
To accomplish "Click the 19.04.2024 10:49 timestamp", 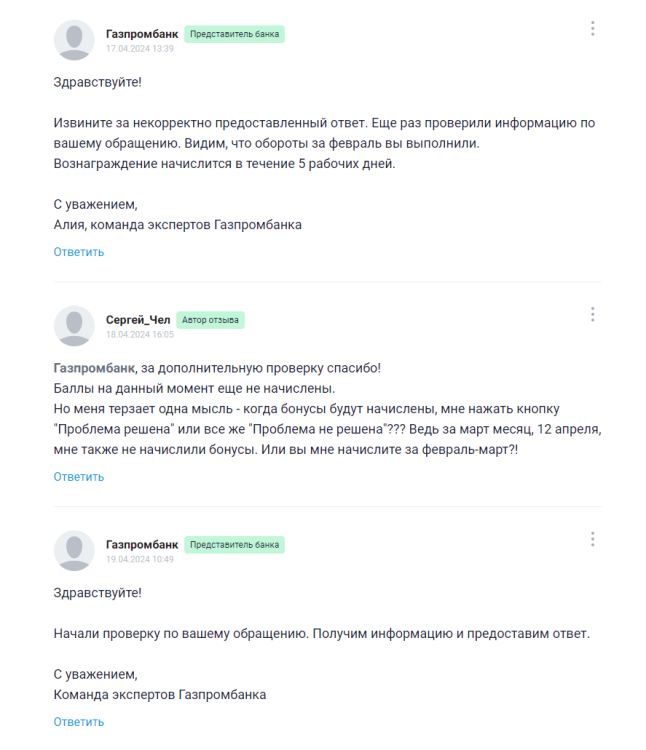I will pyautogui.click(x=140, y=560).
